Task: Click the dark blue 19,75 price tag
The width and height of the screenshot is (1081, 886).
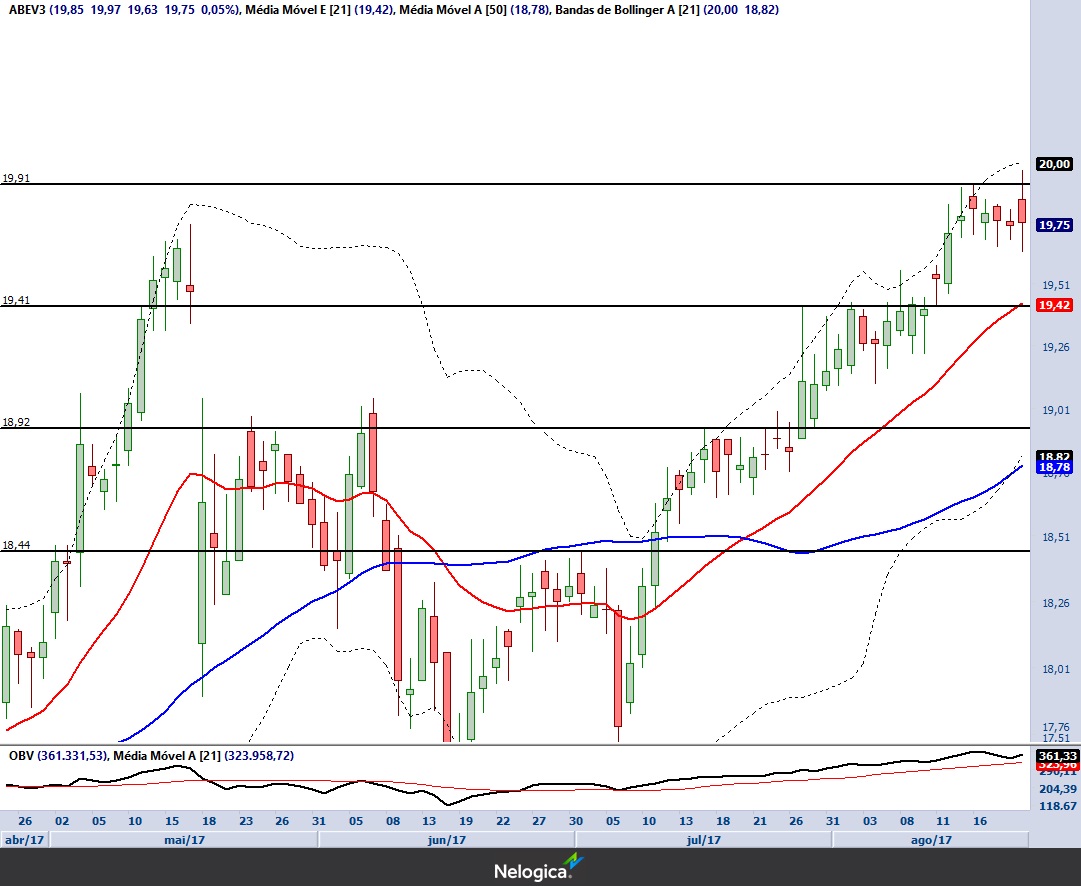Action: pos(1055,226)
